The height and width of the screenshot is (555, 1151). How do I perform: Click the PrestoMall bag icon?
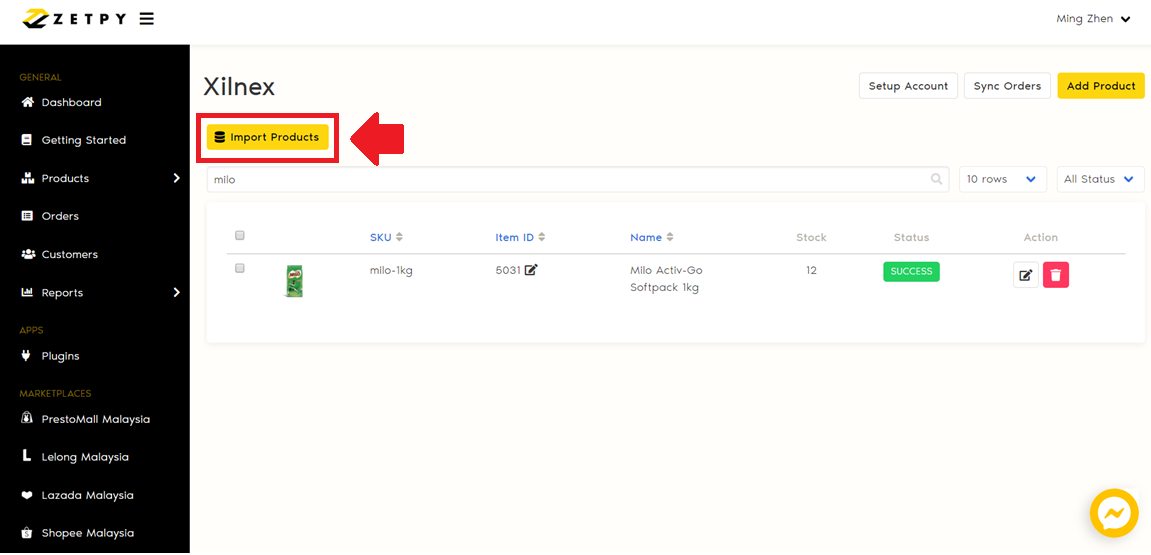click(x=27, y=418)
